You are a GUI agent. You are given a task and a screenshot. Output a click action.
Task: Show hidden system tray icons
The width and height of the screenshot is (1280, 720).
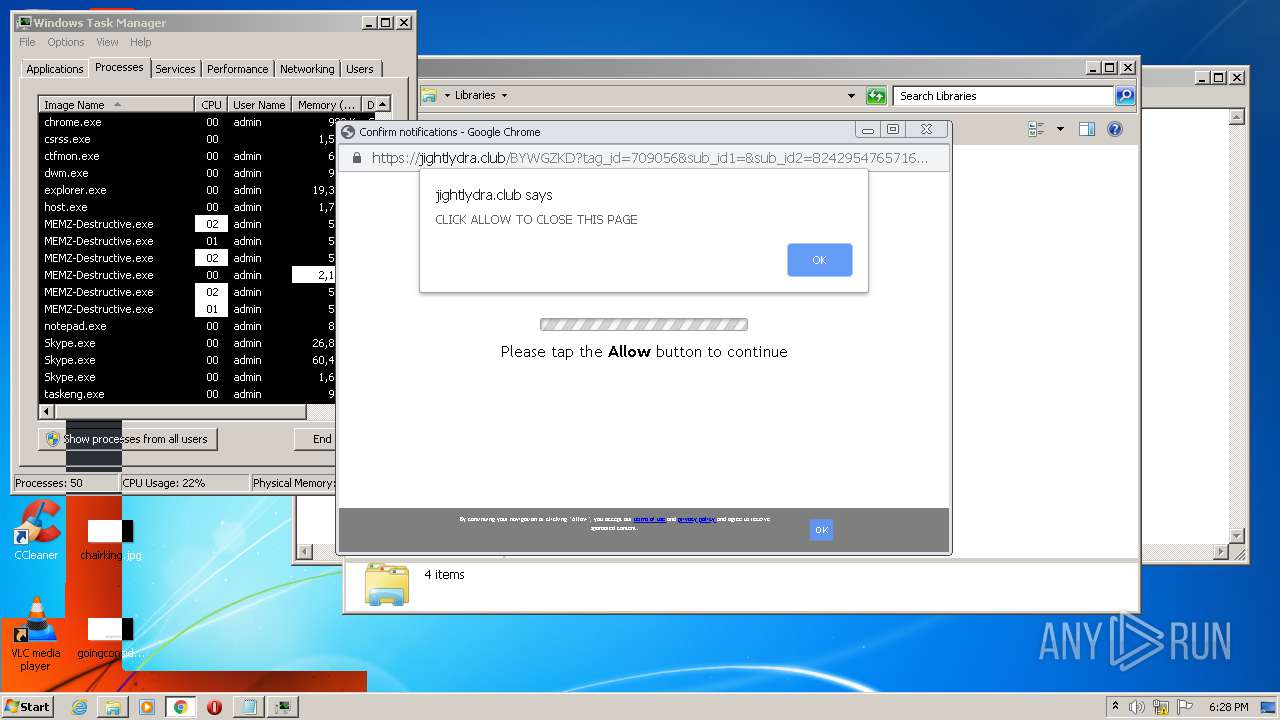click(1115, 706)
